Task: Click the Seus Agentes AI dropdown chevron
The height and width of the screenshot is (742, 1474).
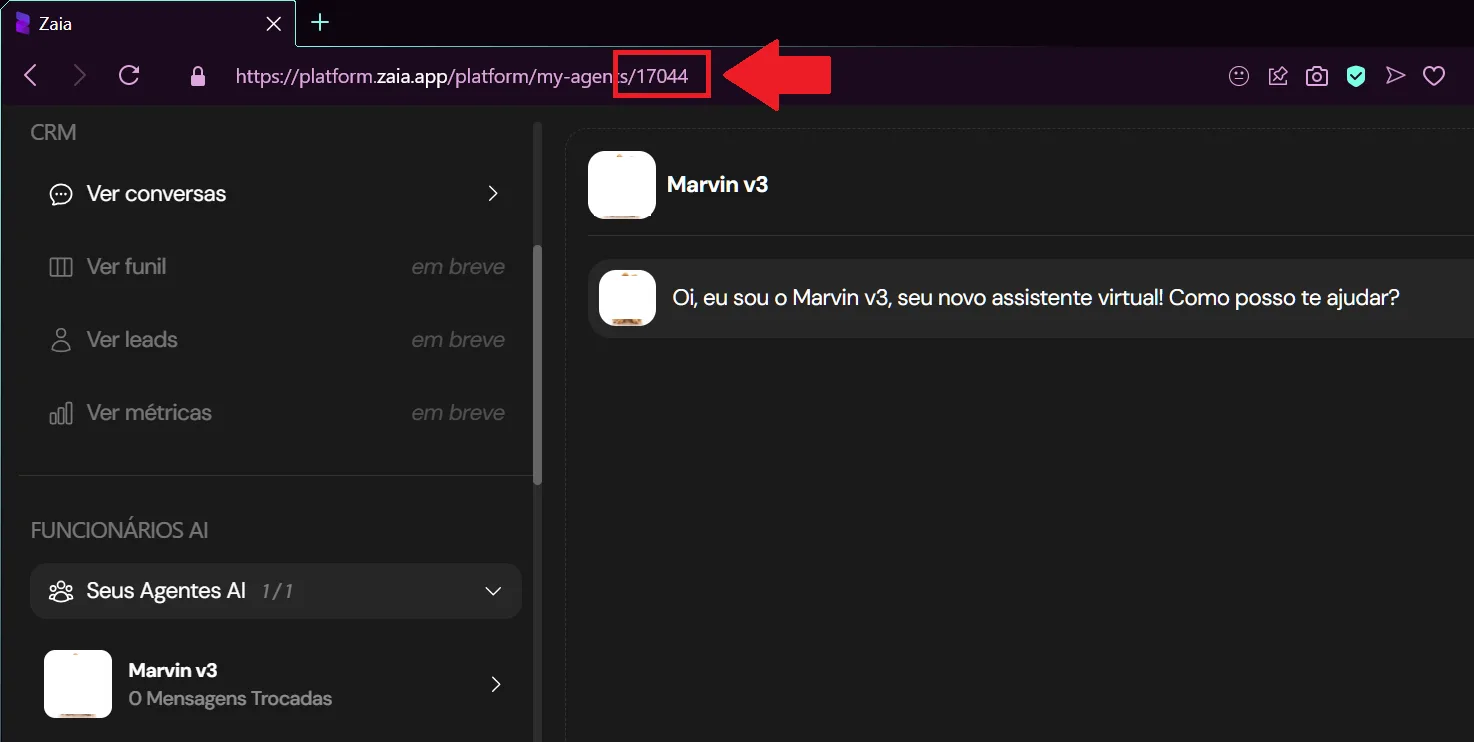Action: (x=493, y=591)
